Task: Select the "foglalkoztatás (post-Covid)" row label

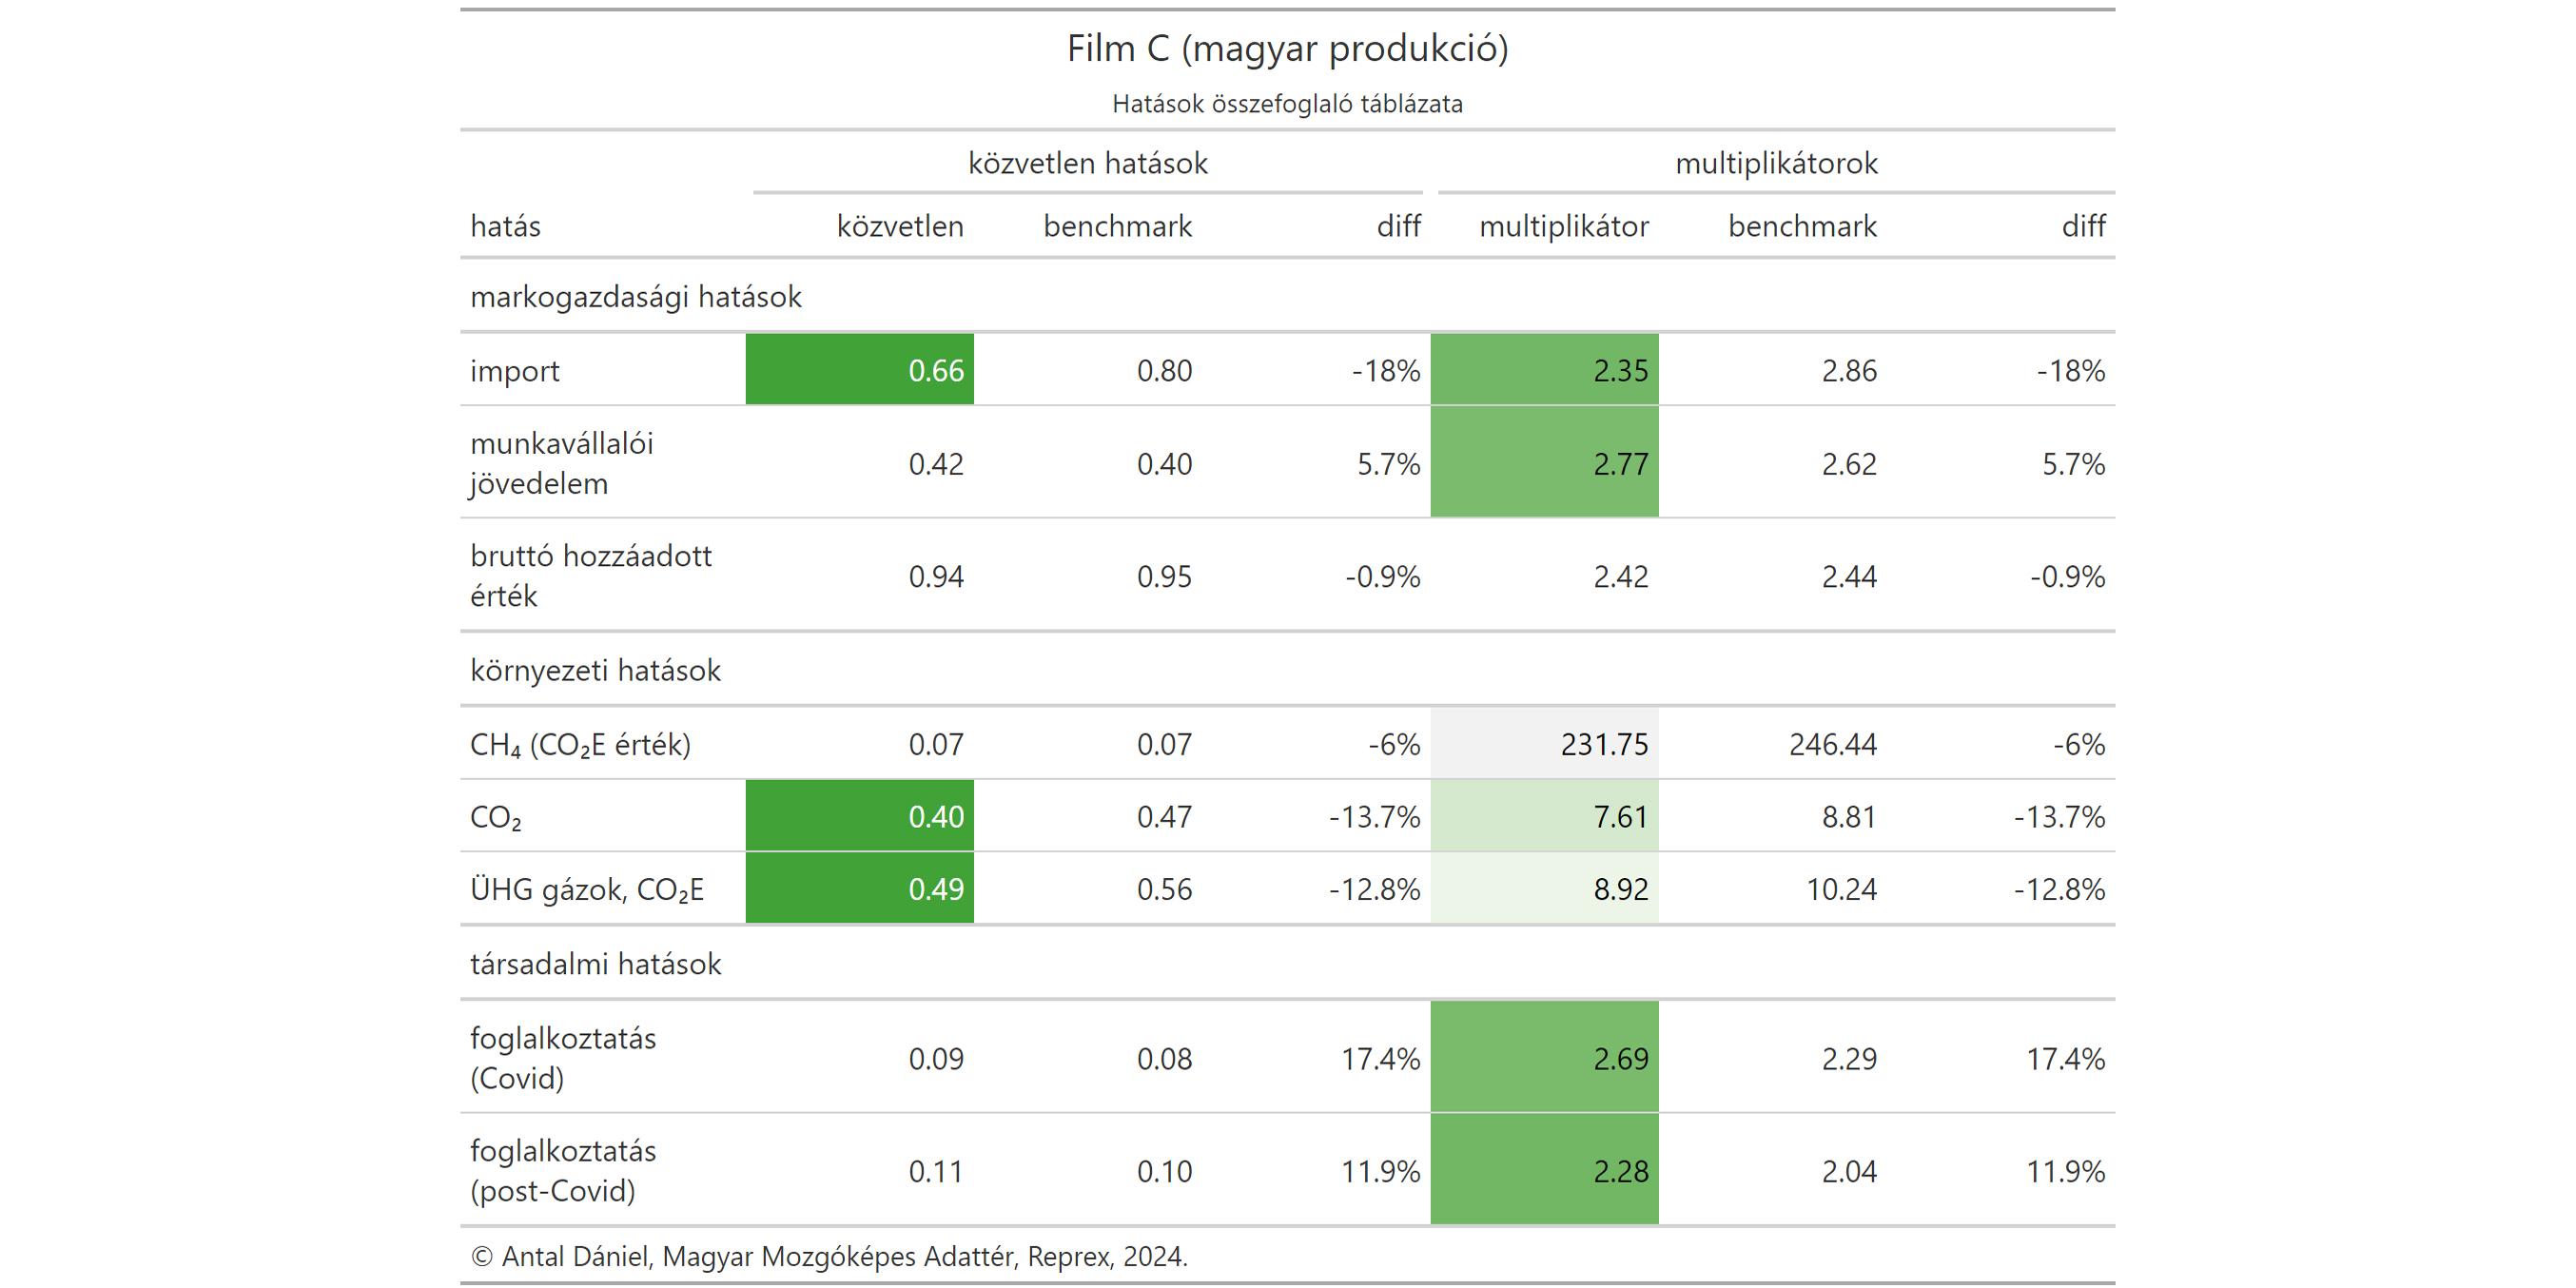Action: pyautogui.click(x=562, y=1170)
